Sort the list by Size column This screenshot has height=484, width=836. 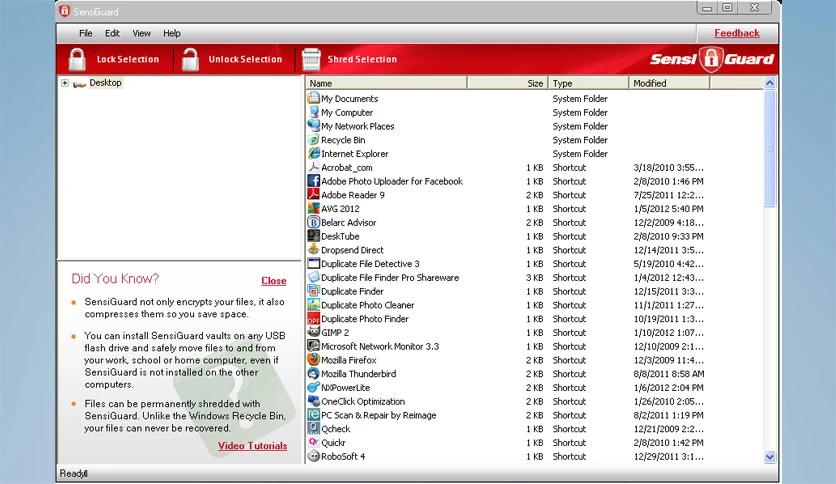click(508, 83)
